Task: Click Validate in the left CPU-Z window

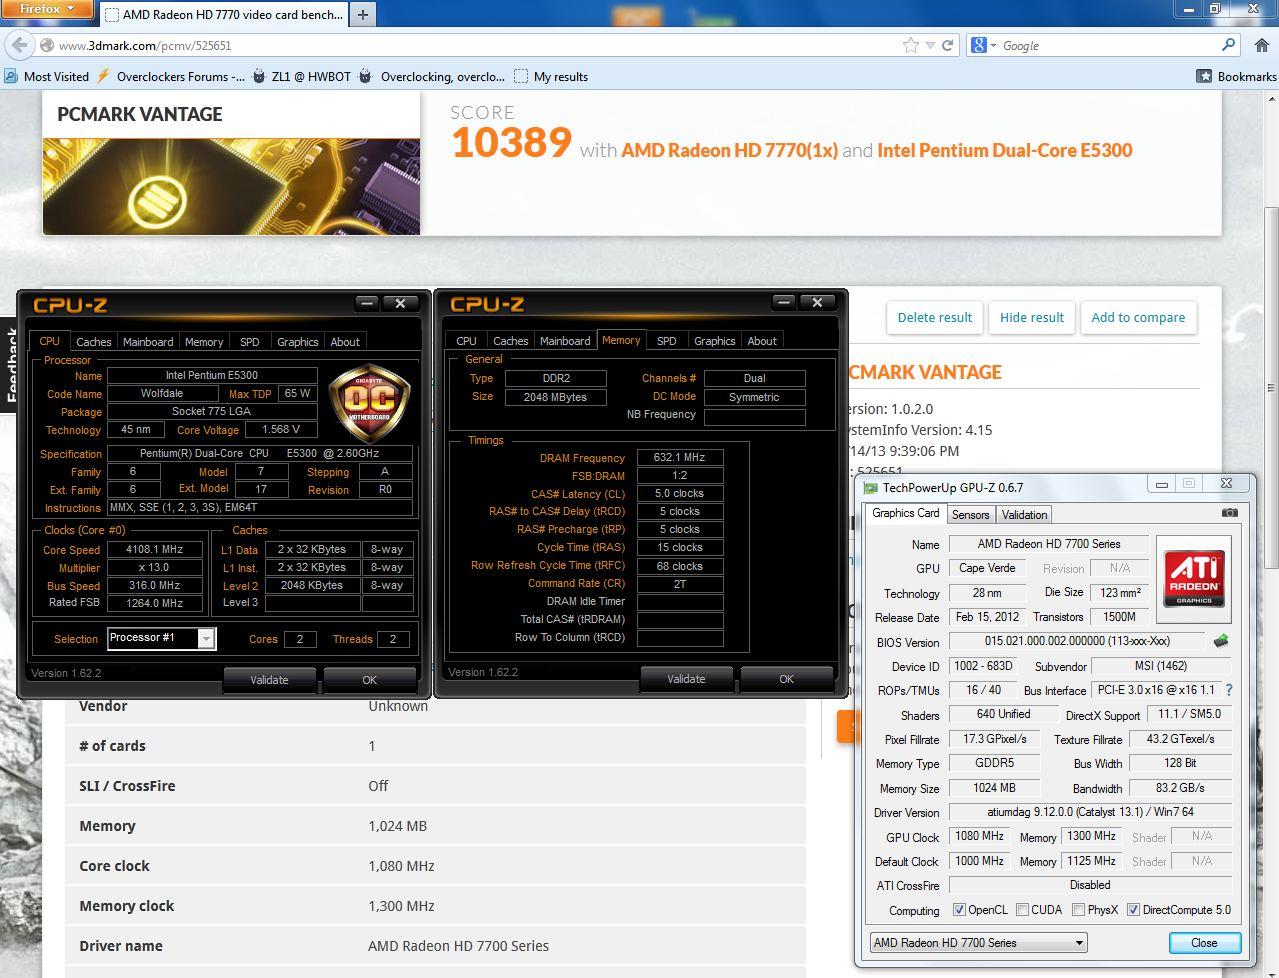Action: 269,679
